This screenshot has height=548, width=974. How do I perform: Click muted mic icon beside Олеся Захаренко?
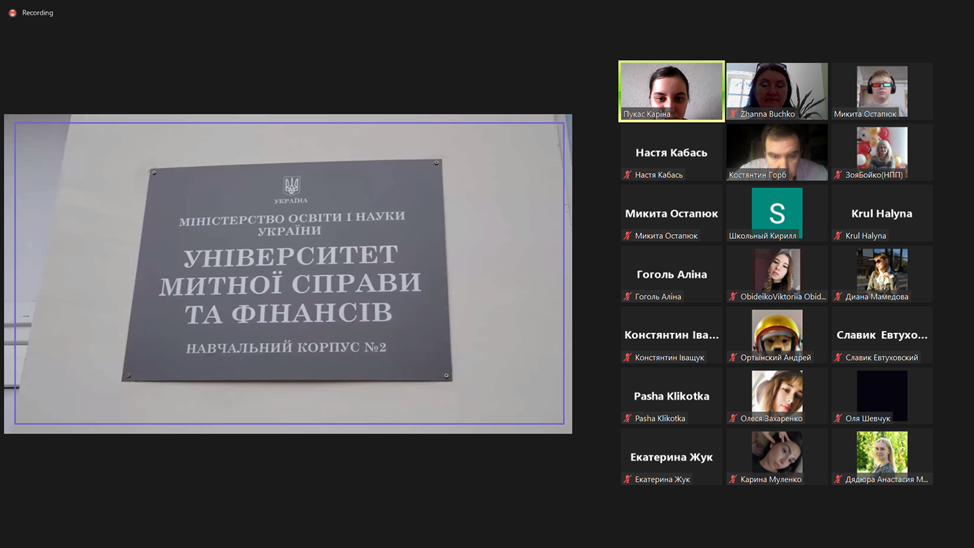pyautogui.click(x=733, y=418)
